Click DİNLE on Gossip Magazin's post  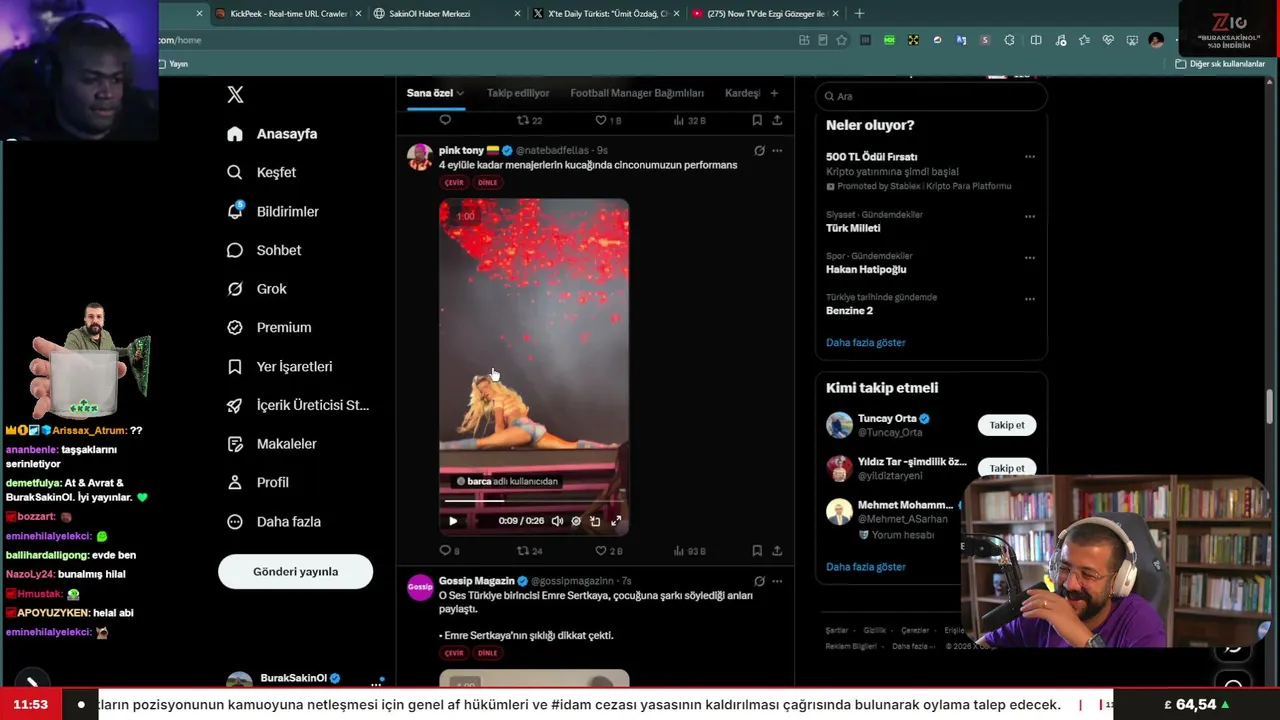487,653
